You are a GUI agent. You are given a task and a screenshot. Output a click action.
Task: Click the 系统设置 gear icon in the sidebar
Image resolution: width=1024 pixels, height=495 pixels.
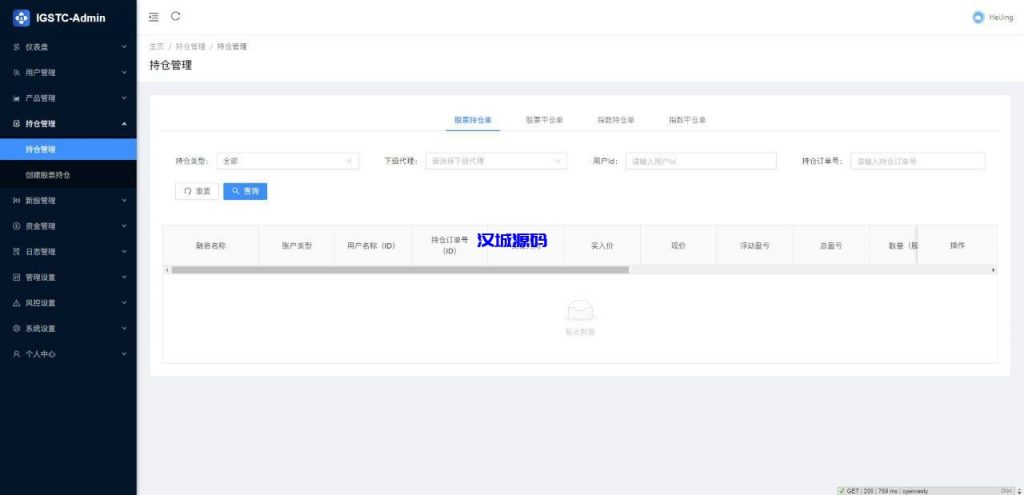[16, 328]
